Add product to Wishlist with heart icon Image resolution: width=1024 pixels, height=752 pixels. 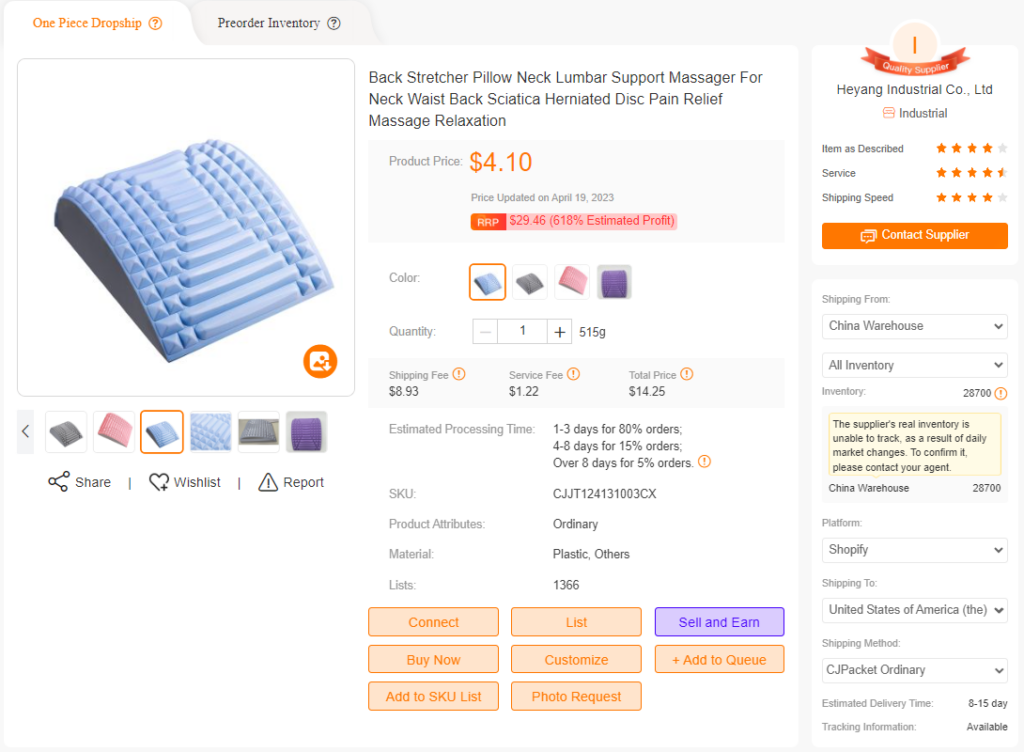159,482
